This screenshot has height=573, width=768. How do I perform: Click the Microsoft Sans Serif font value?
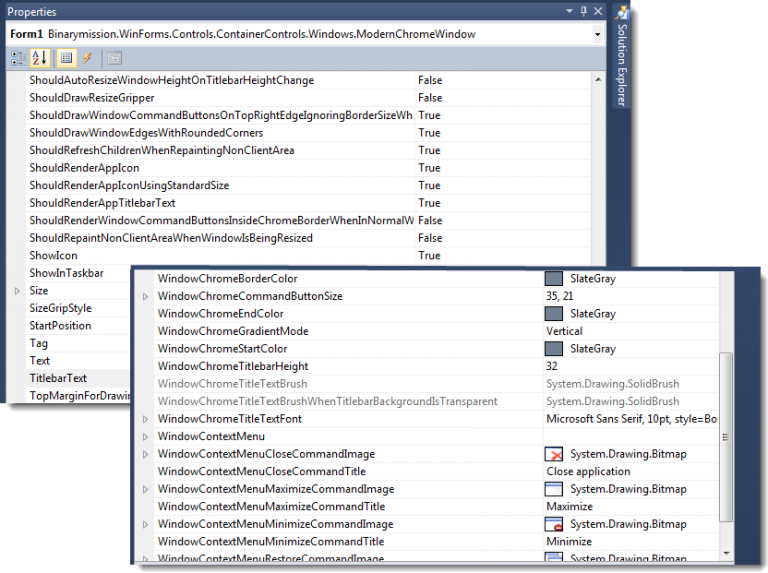631,419
